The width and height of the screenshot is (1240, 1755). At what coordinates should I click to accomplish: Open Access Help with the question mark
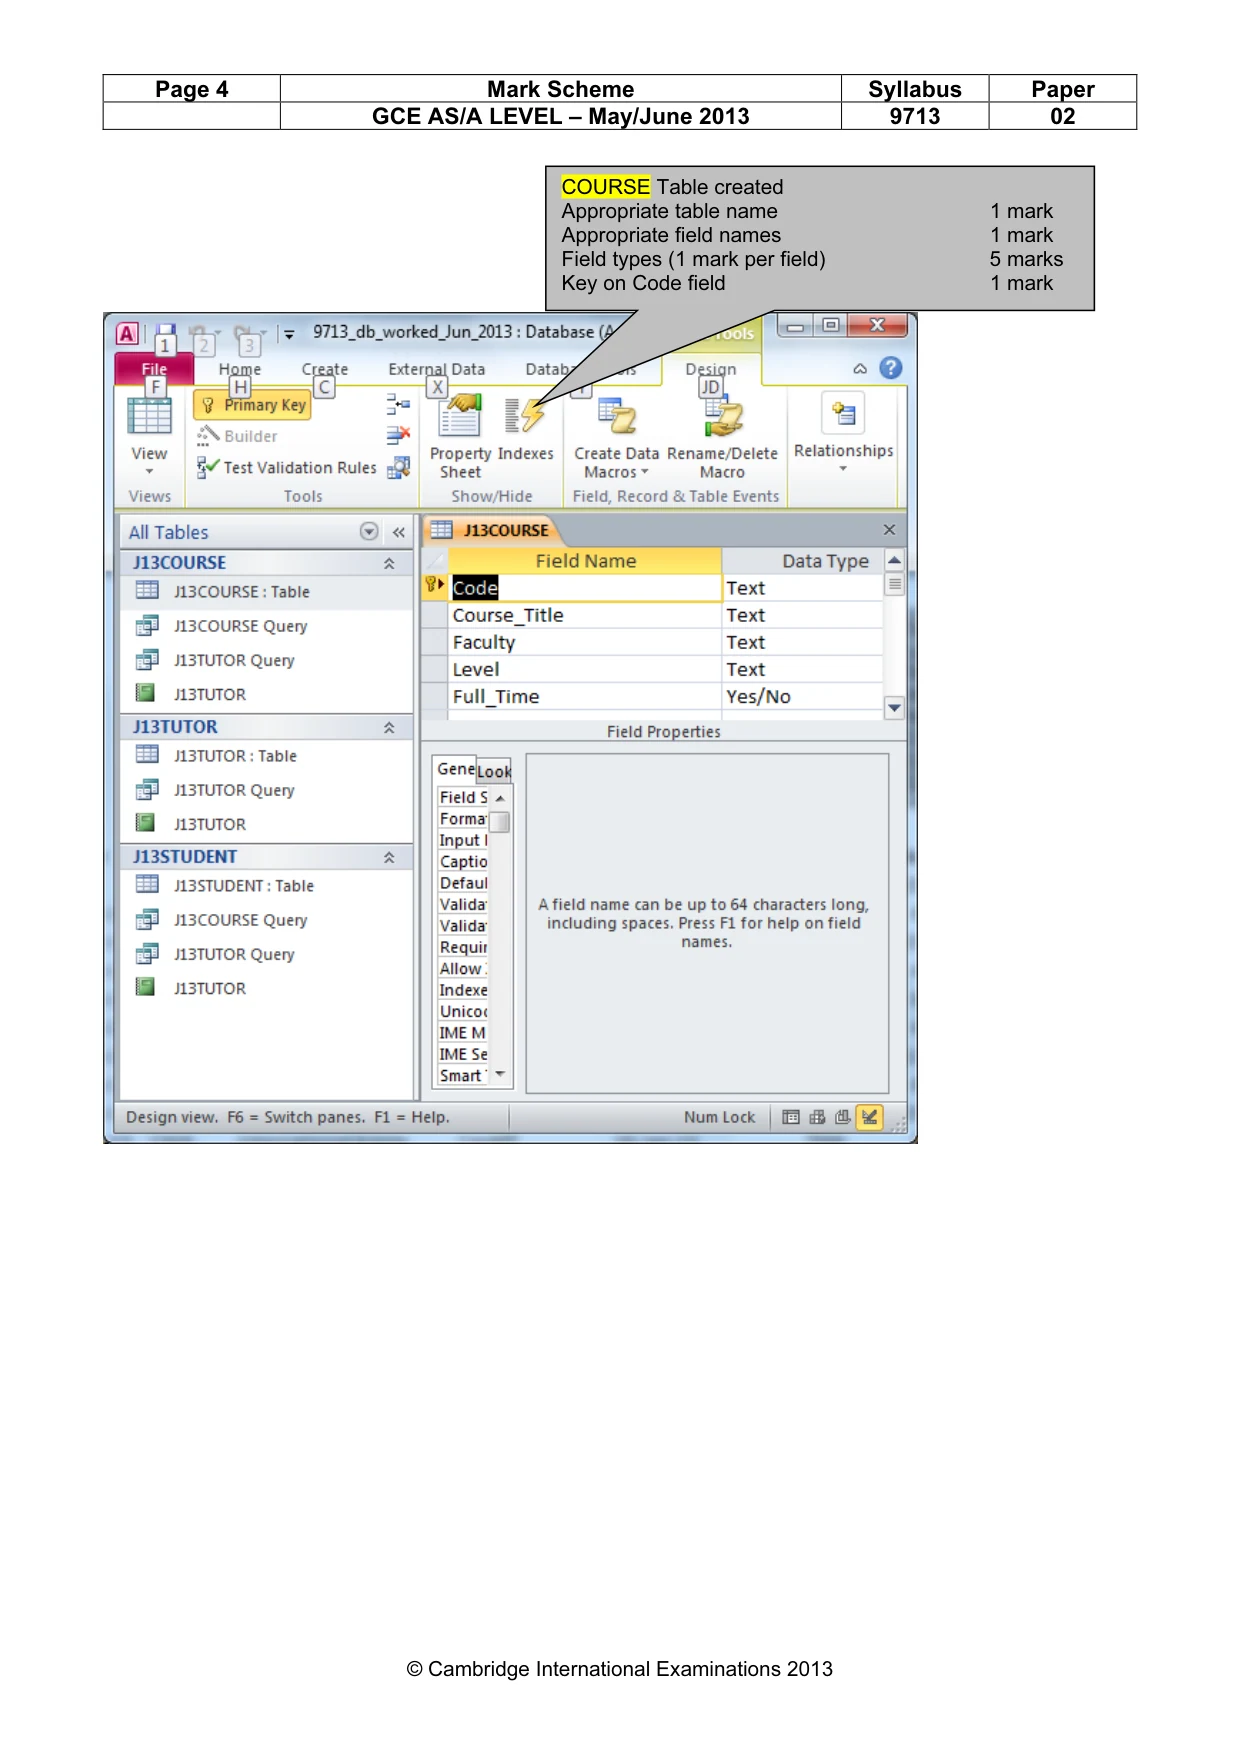891,368
